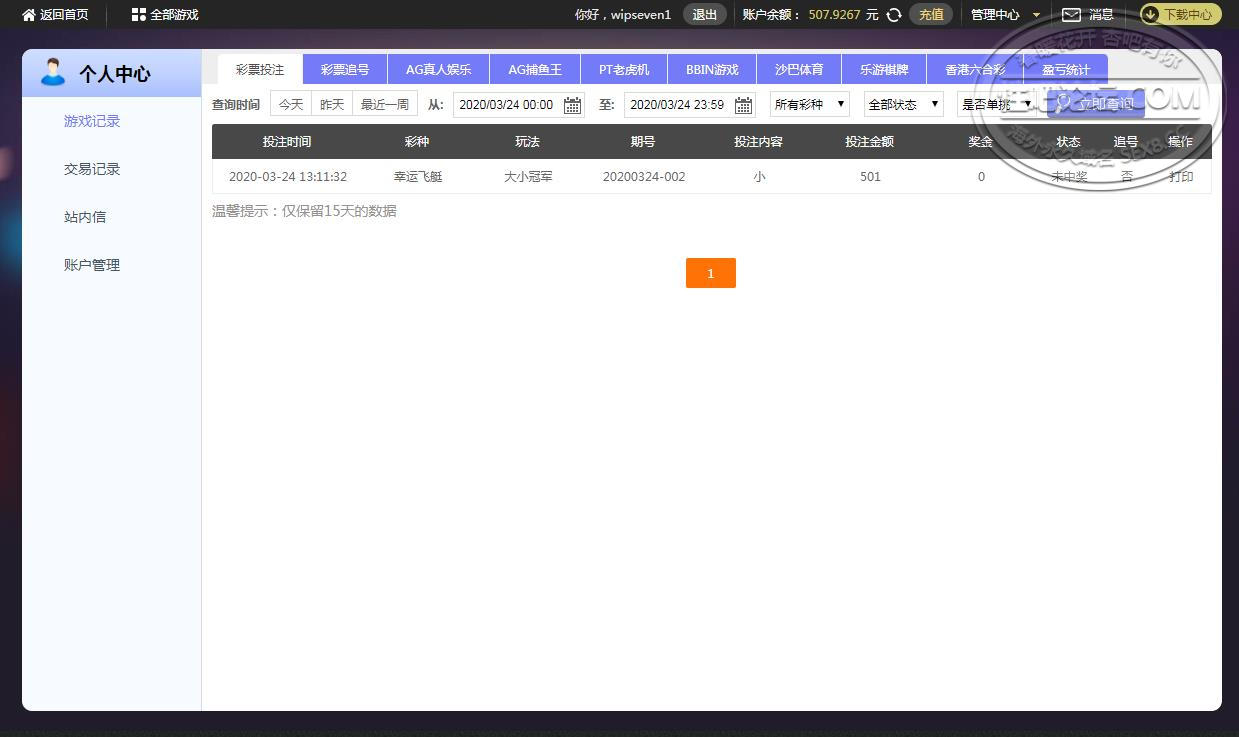Click the 今天 quick filter button
Screen dimensions: 1239x737
click(x=291, y=104)
